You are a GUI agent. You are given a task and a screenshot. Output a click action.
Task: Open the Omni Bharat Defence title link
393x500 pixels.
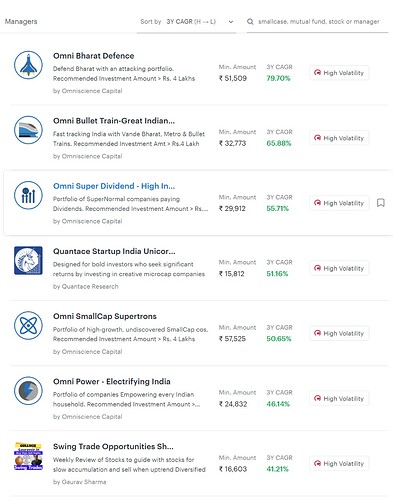point(93,56)
